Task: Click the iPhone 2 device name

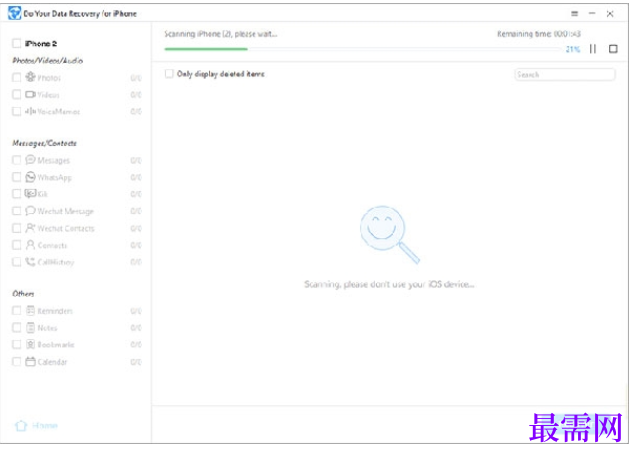Action: pyautogui.click(x=41, y=44)
